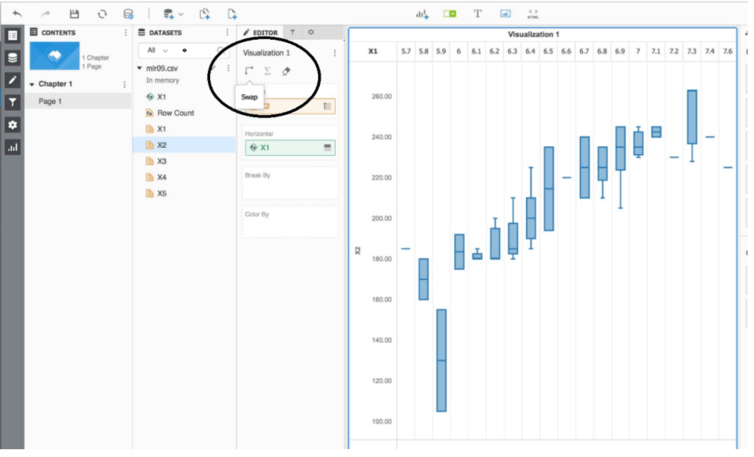Open the settings gear in left sidebar

click(12, 124)
